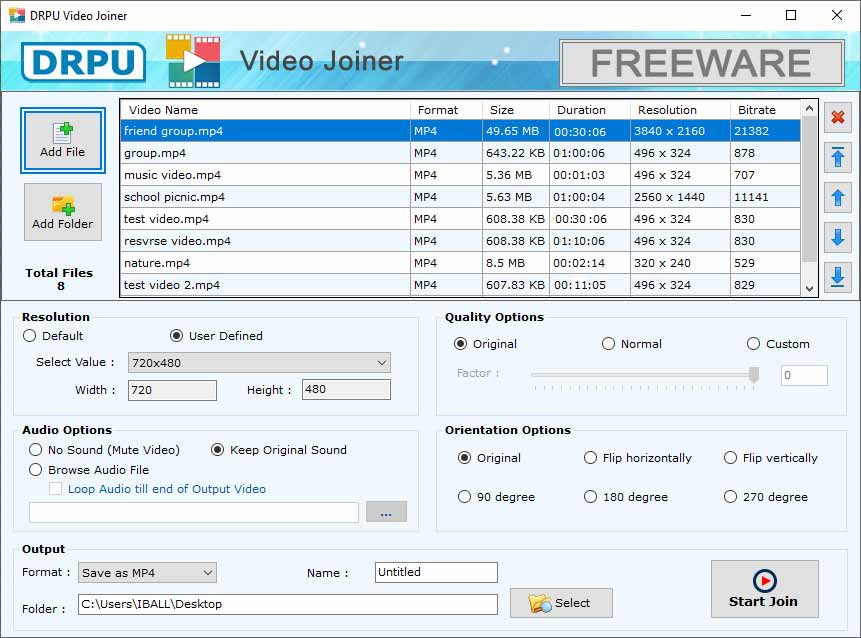
Task: Click the Resolution column header
Action: click(680, 110)
